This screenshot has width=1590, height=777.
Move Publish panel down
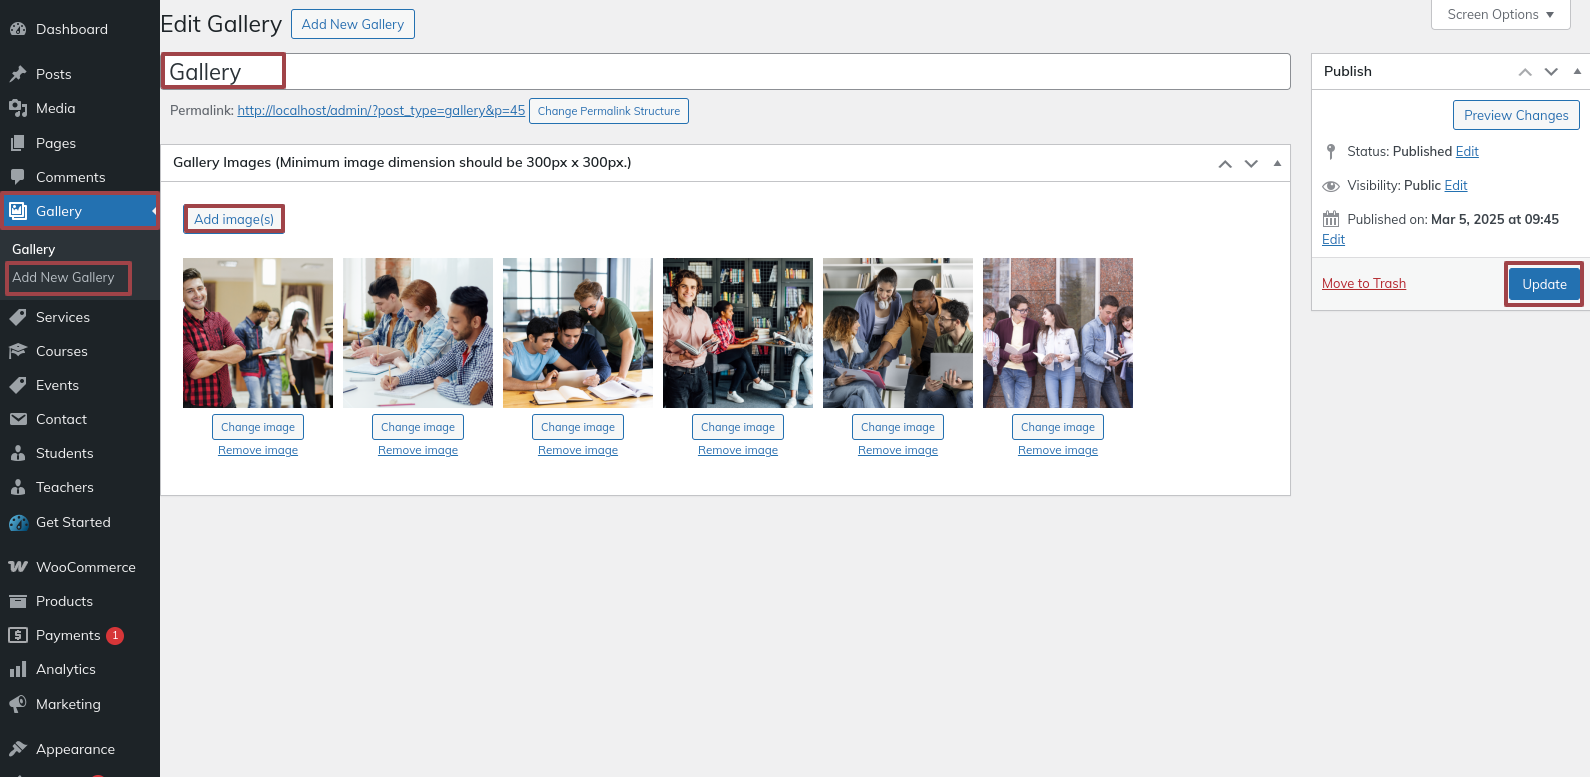1551,72
